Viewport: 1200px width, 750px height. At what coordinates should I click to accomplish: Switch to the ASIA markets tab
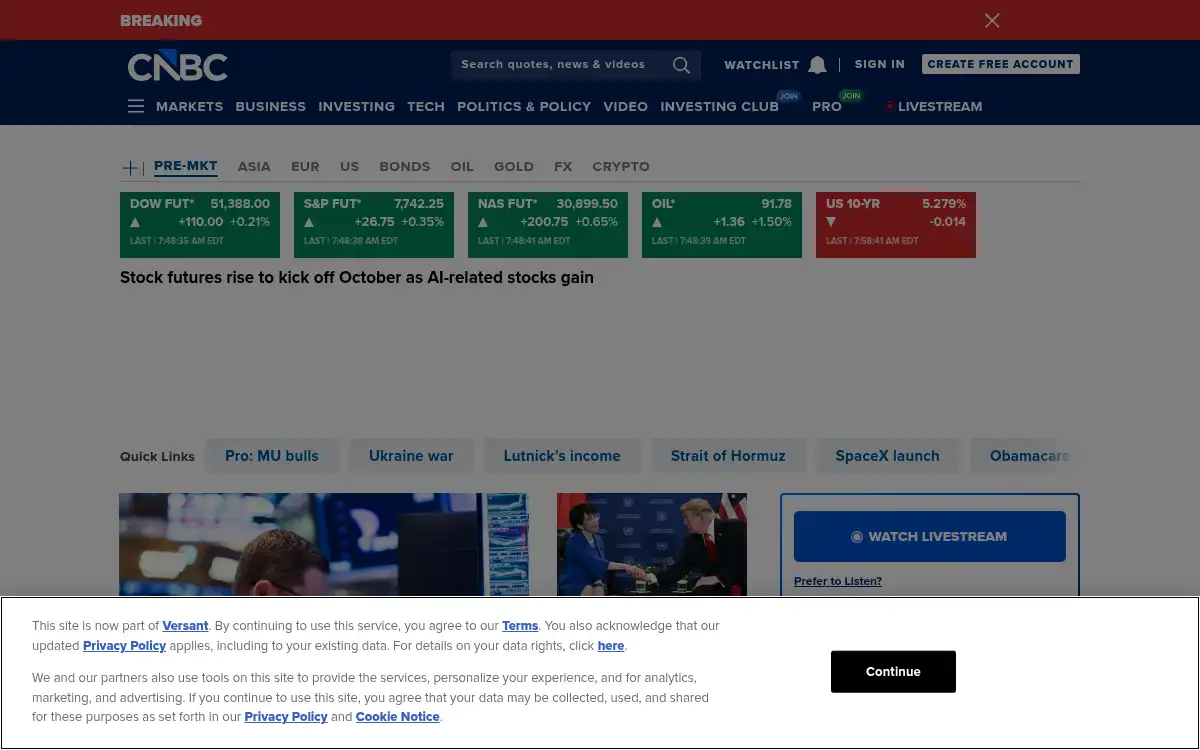pos(254,167)
